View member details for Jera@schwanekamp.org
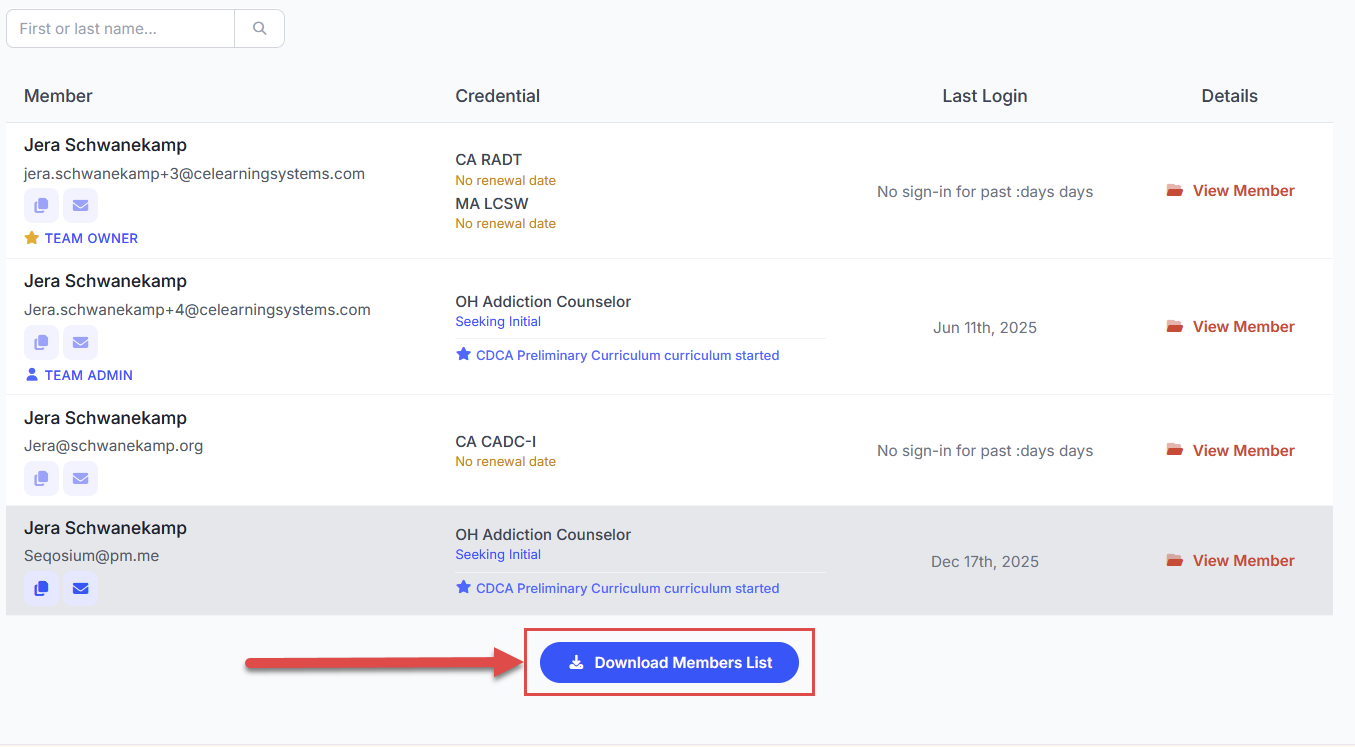This screenshot has width=1355, height=747. [x=1231, y=451]
